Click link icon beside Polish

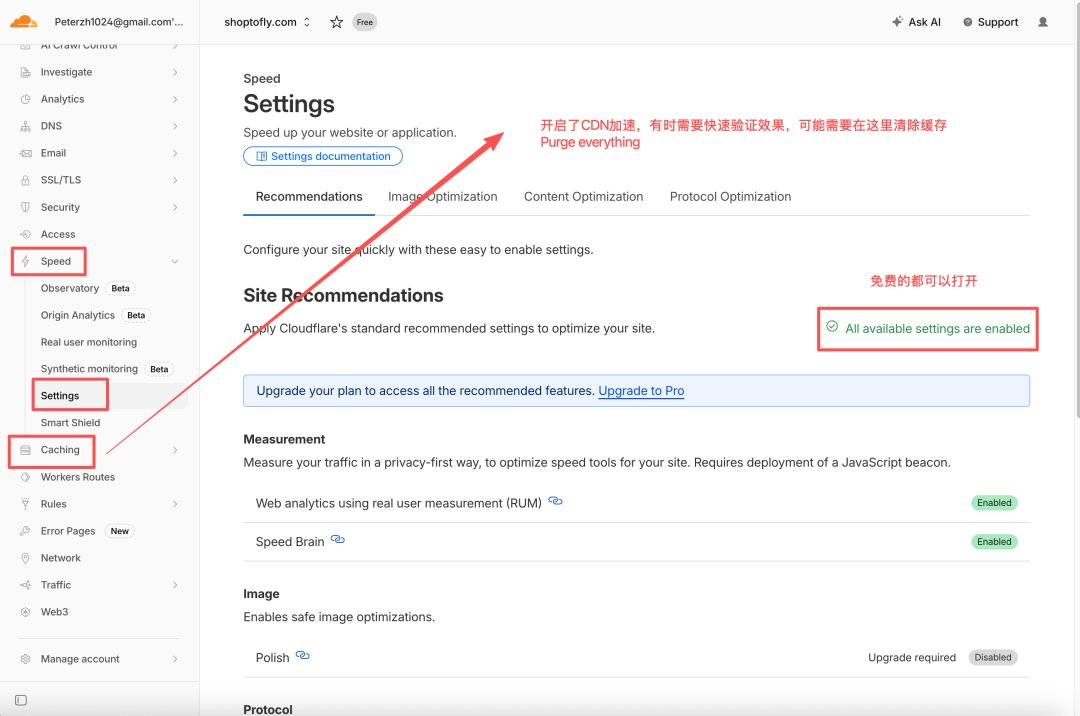[302, 655]
